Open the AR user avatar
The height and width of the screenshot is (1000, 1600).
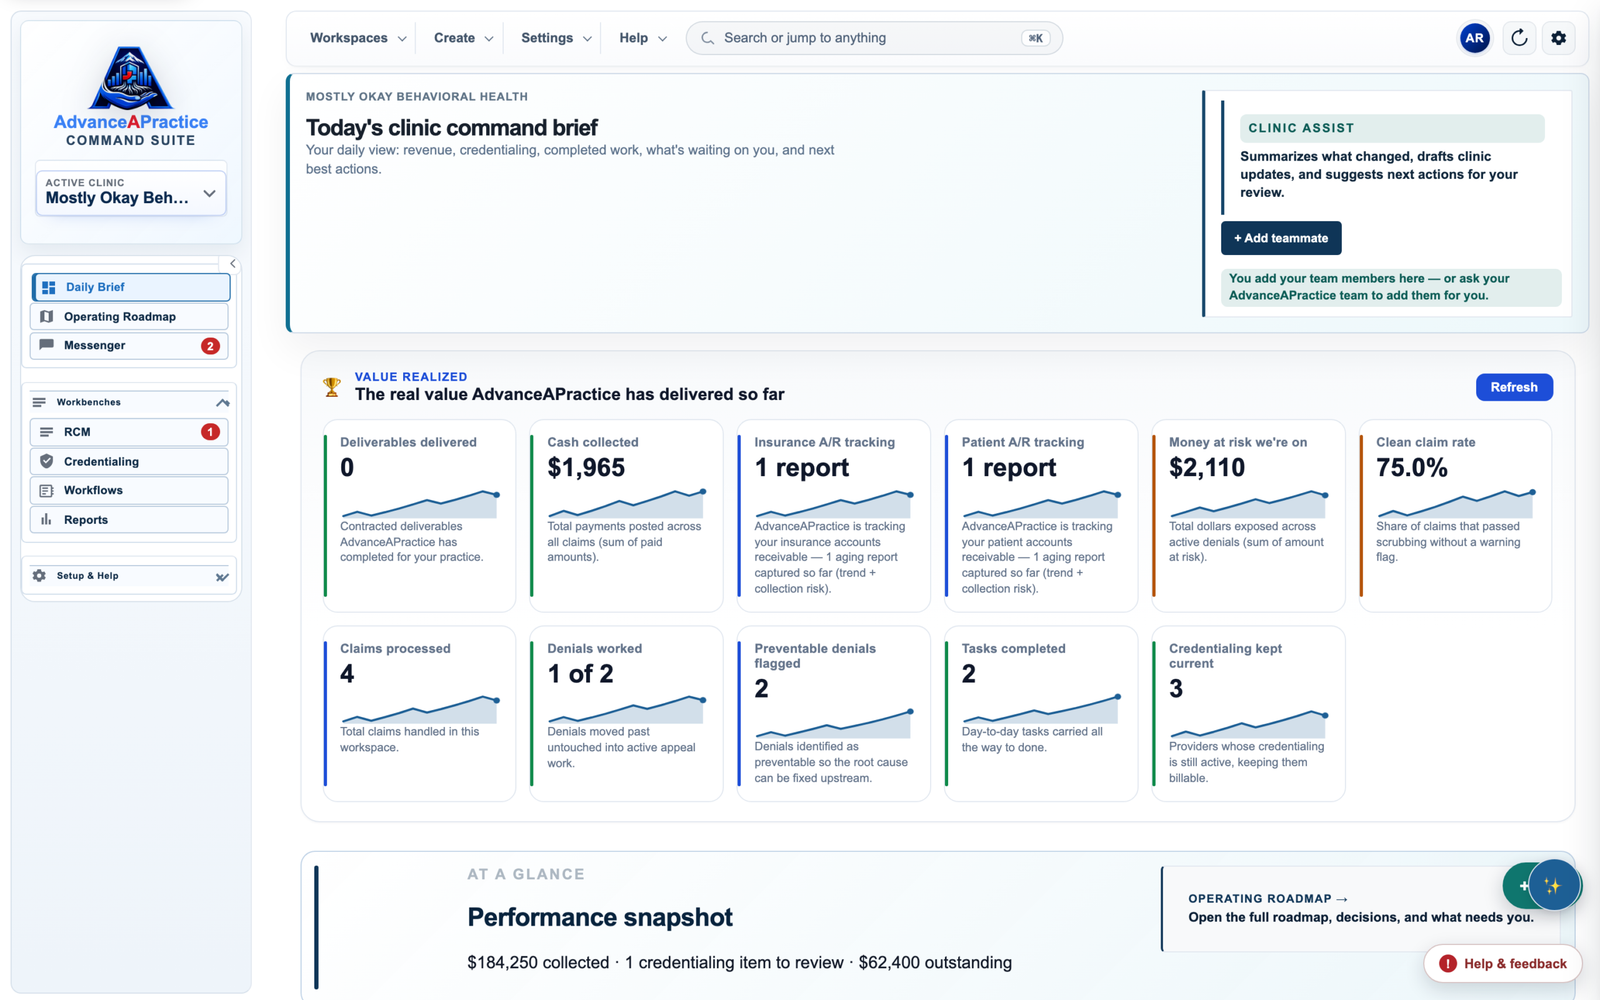1474,38
